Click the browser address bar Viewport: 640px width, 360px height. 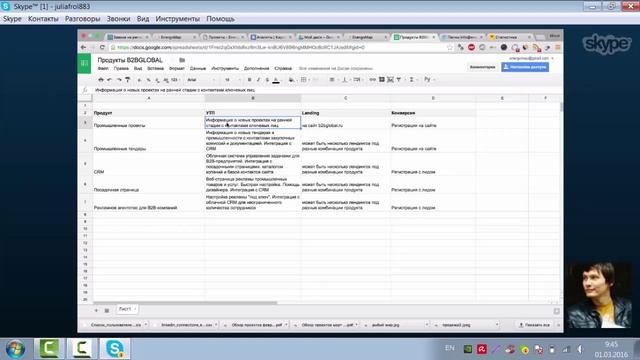point(282,47)
